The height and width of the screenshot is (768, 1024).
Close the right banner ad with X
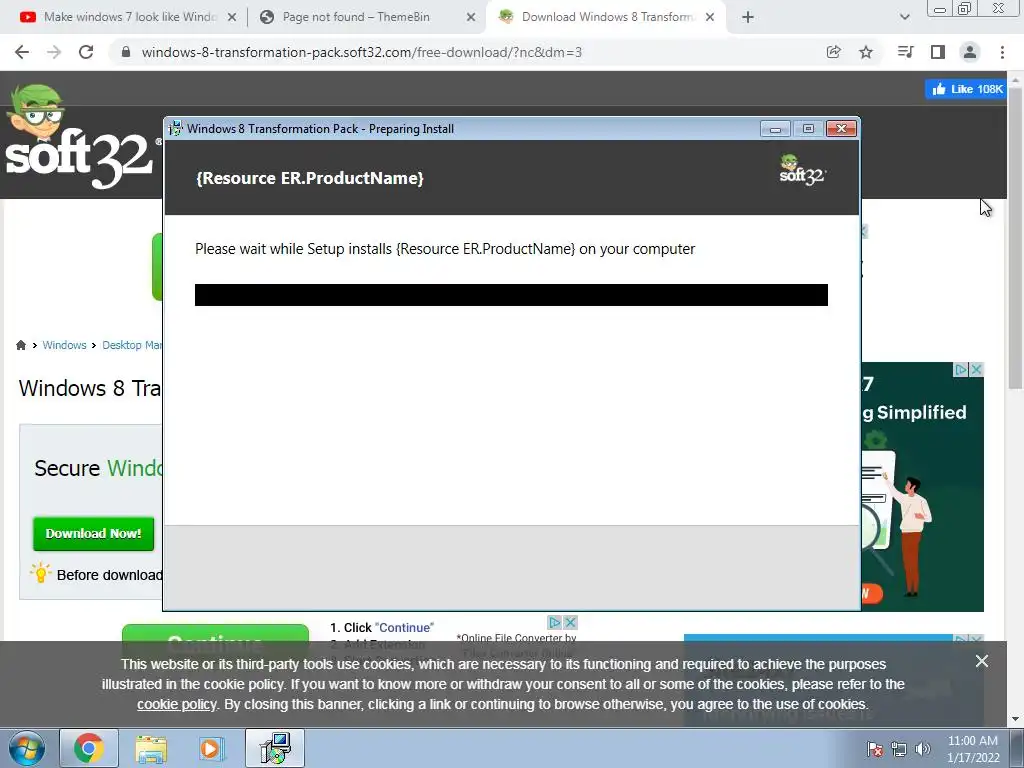(x=976, y=370)
